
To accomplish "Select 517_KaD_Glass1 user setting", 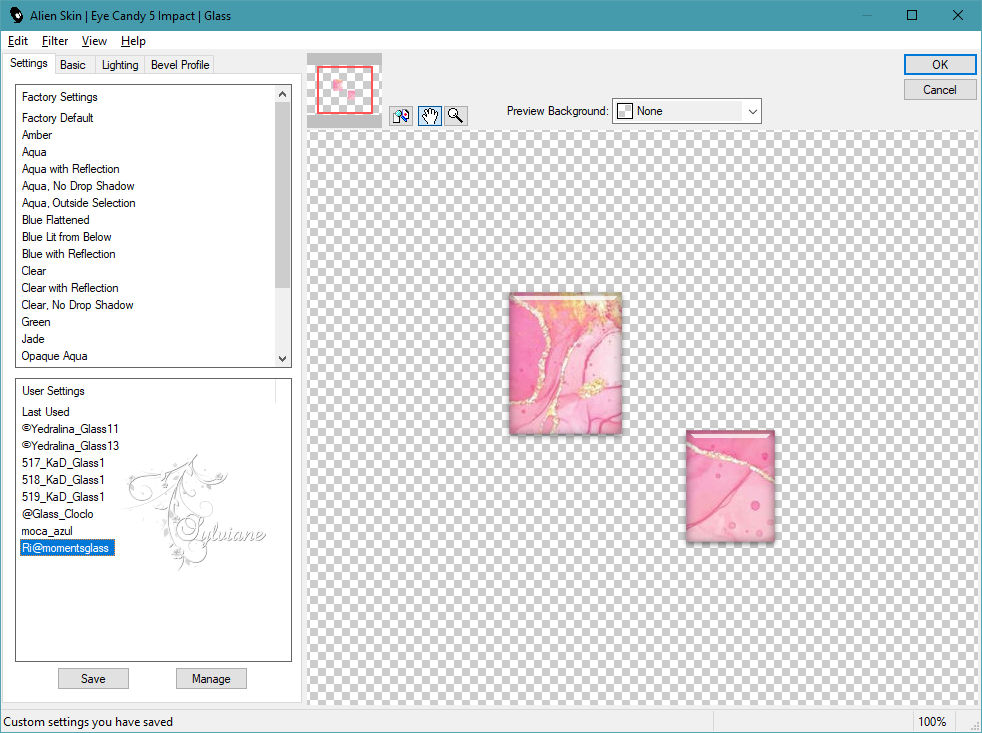I will tap(63, 462).
